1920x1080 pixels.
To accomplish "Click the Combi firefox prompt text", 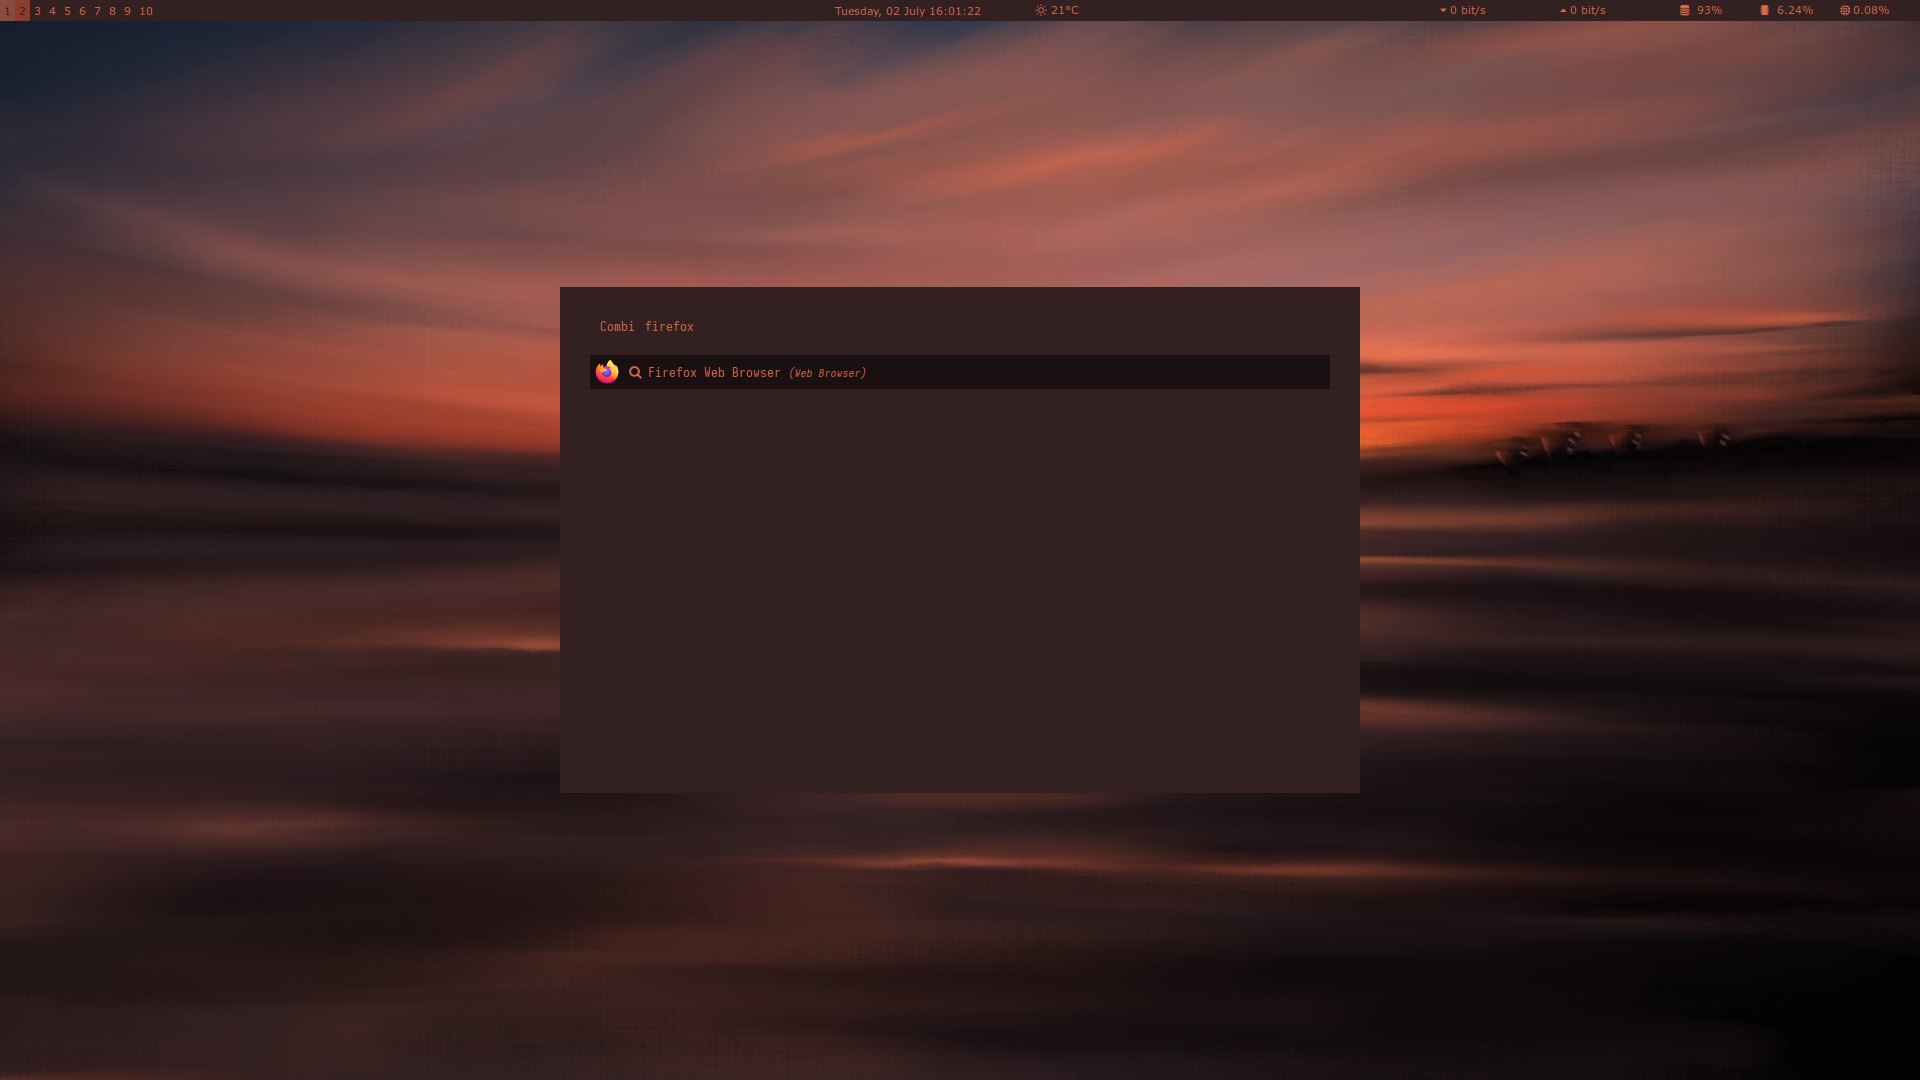I will click(x=646, y=326).
